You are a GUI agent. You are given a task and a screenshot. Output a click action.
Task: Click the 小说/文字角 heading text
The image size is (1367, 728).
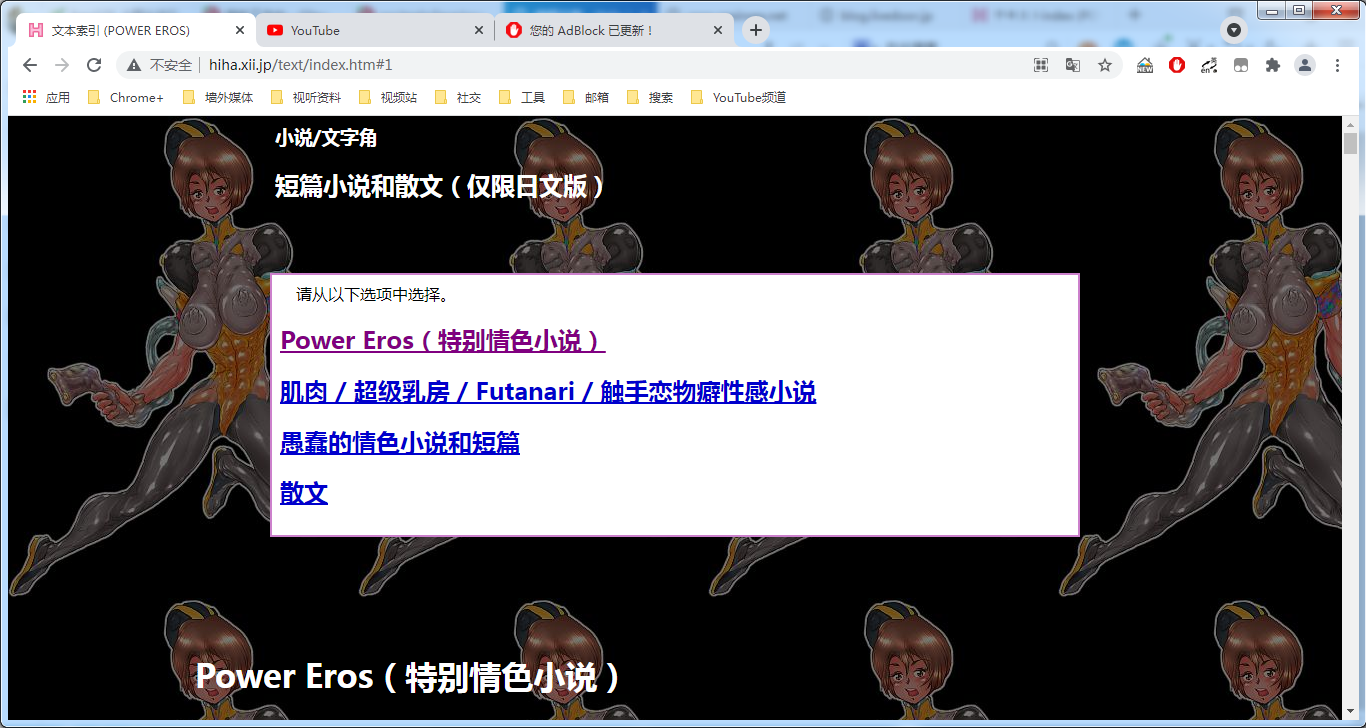point(326,138)
